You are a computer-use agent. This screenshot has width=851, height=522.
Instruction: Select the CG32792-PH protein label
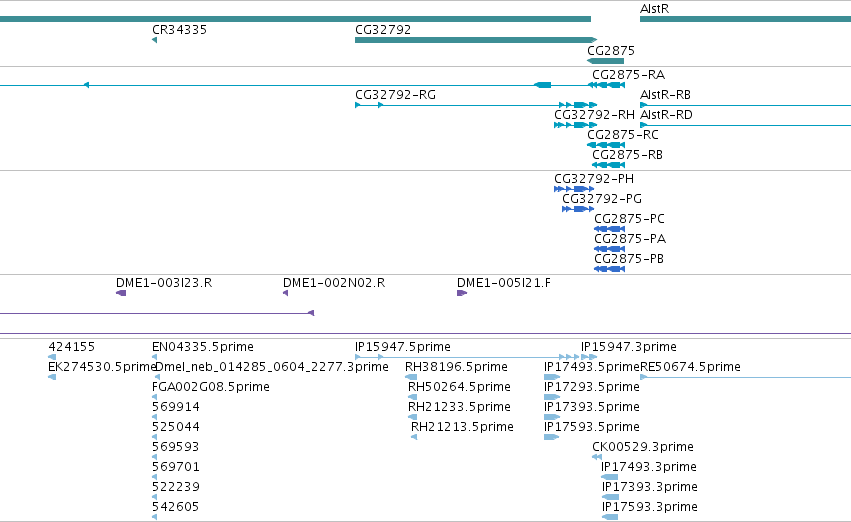pyautogui.click(x=594, y=179)
